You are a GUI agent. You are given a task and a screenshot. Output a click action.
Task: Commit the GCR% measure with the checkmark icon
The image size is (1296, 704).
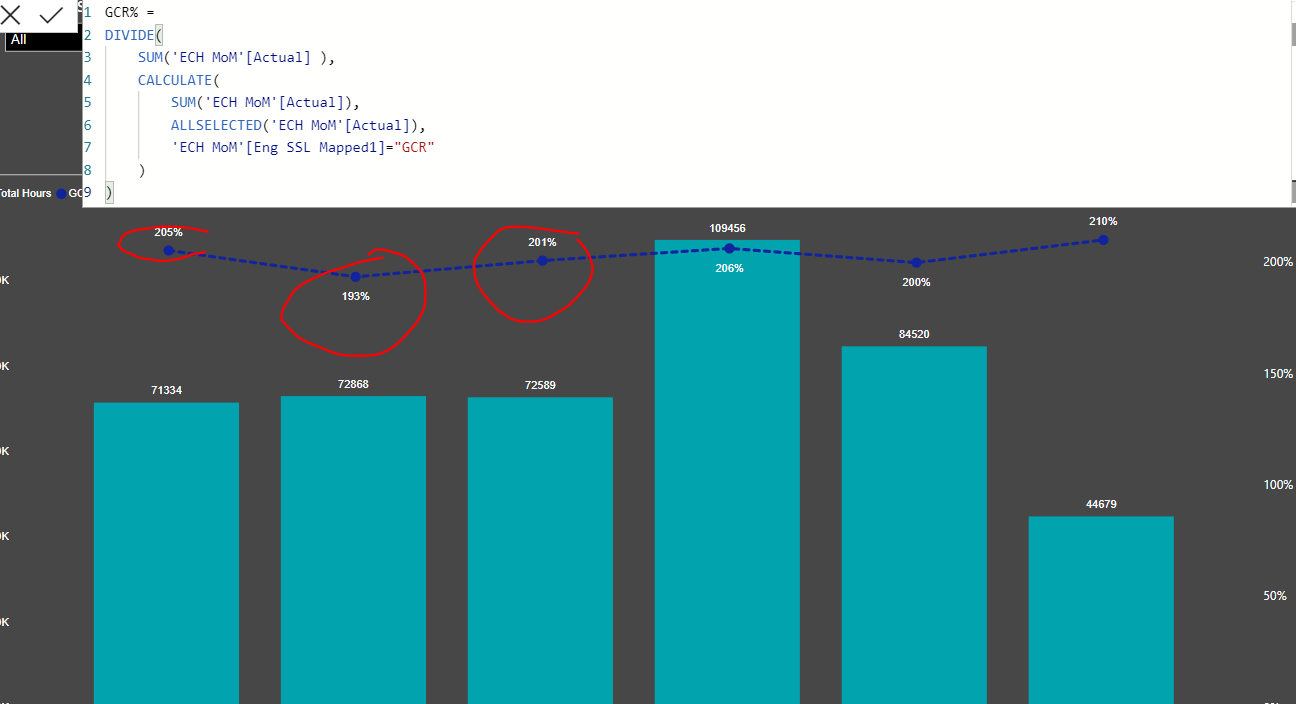click(x=51, y=15)
